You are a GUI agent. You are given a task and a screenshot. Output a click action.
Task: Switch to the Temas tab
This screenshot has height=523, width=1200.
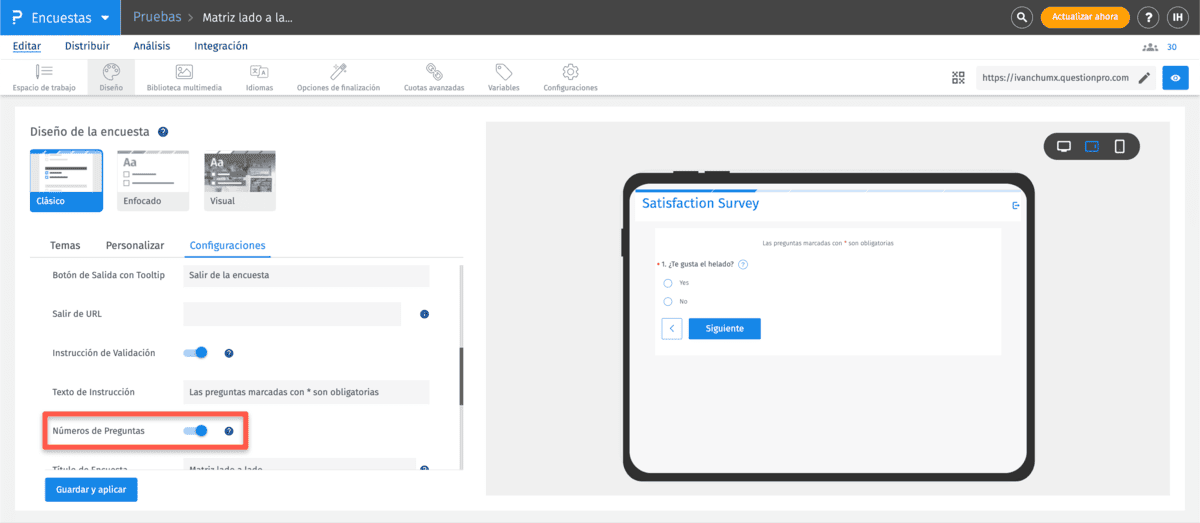pyautogui.click(x=65, y=245)
